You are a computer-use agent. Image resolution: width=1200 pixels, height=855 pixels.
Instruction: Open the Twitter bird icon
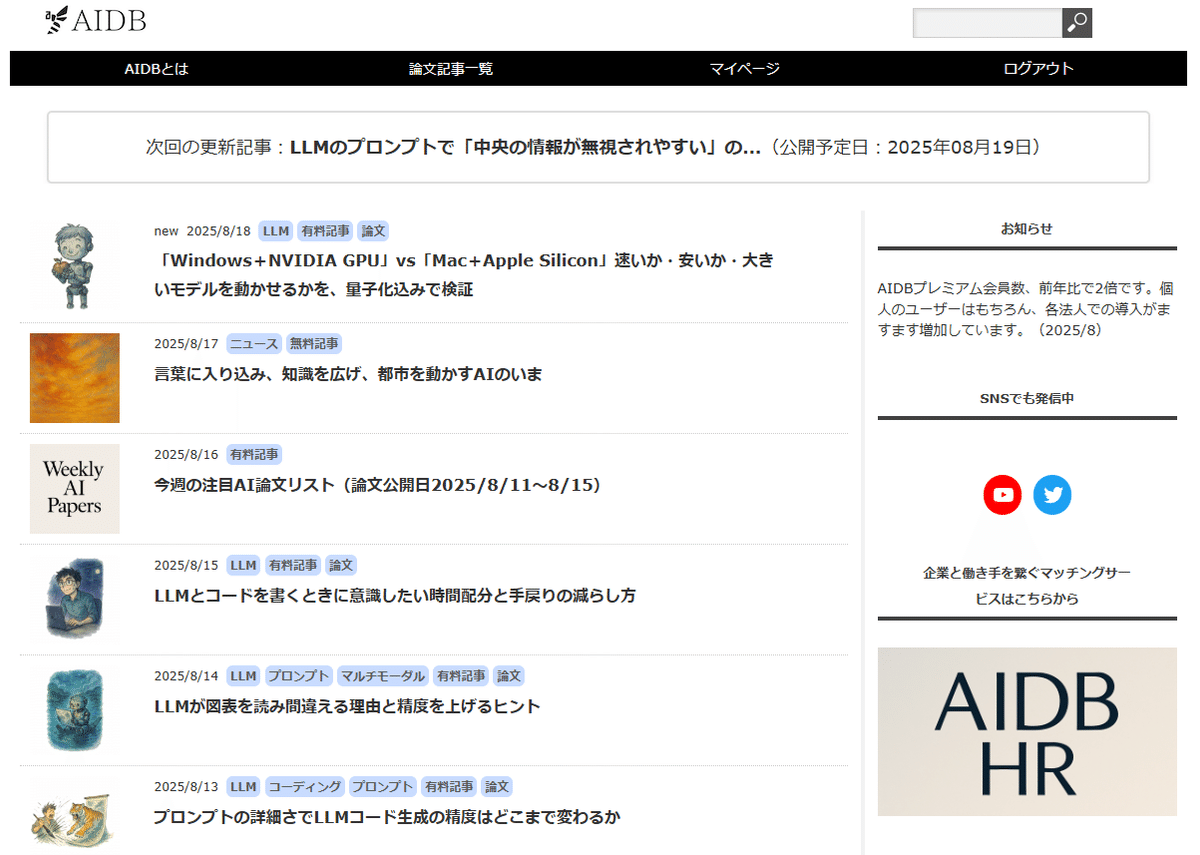(x=1052, y=494)
